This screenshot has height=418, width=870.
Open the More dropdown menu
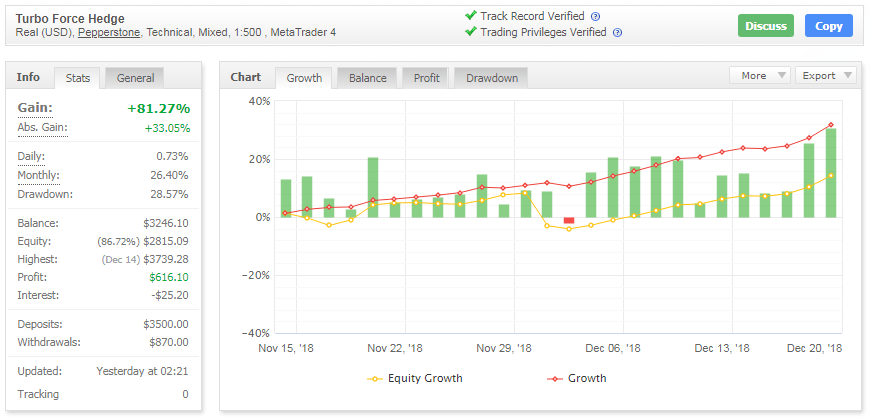coord(760,76)
